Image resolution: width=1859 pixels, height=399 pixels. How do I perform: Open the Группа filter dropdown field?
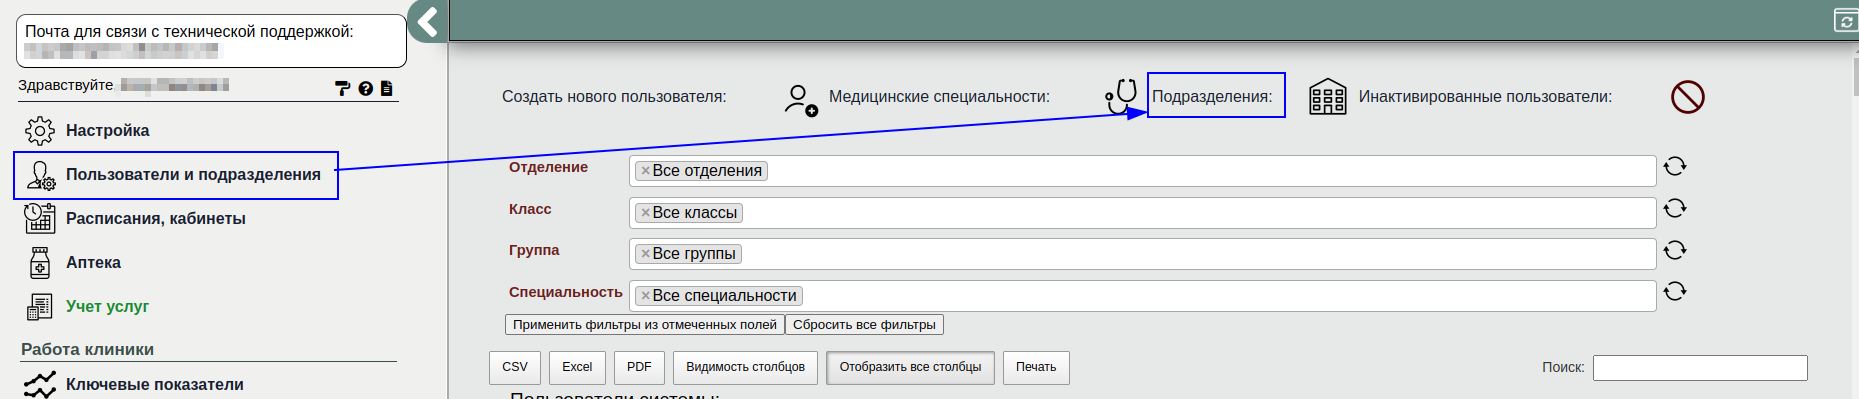click(1142, 254)
